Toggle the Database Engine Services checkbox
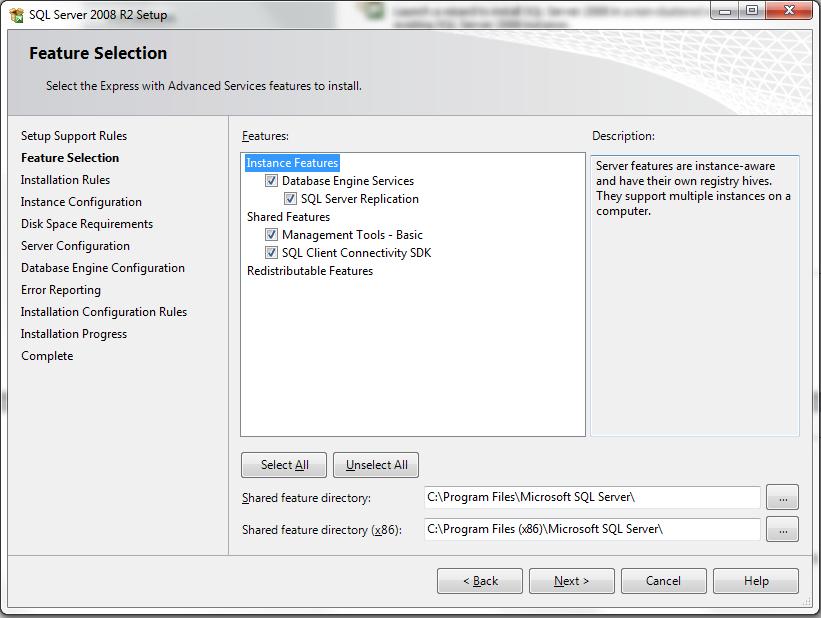The height and width of the screenshot is (618, 821). pyautogui.click(x=271, y=181)
